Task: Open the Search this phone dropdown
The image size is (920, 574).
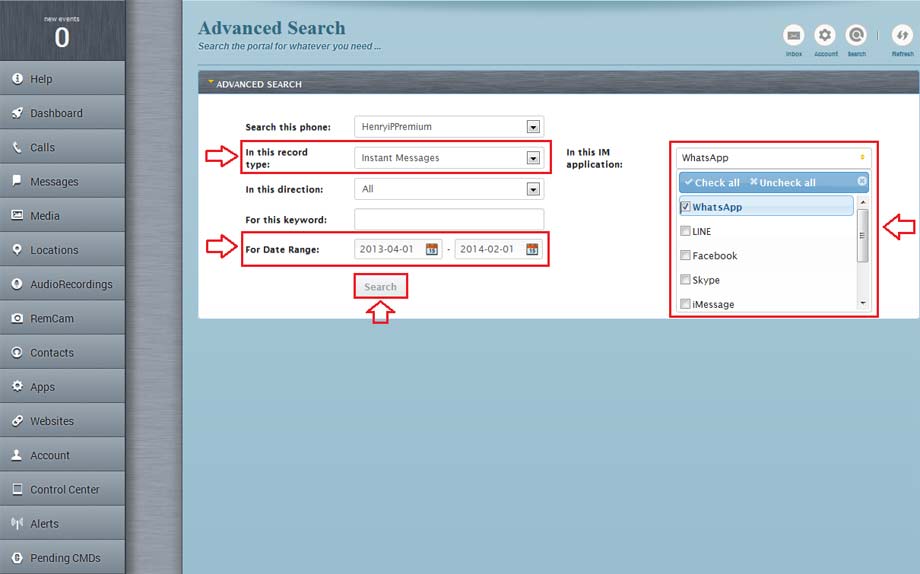Action: click(449, 126)
